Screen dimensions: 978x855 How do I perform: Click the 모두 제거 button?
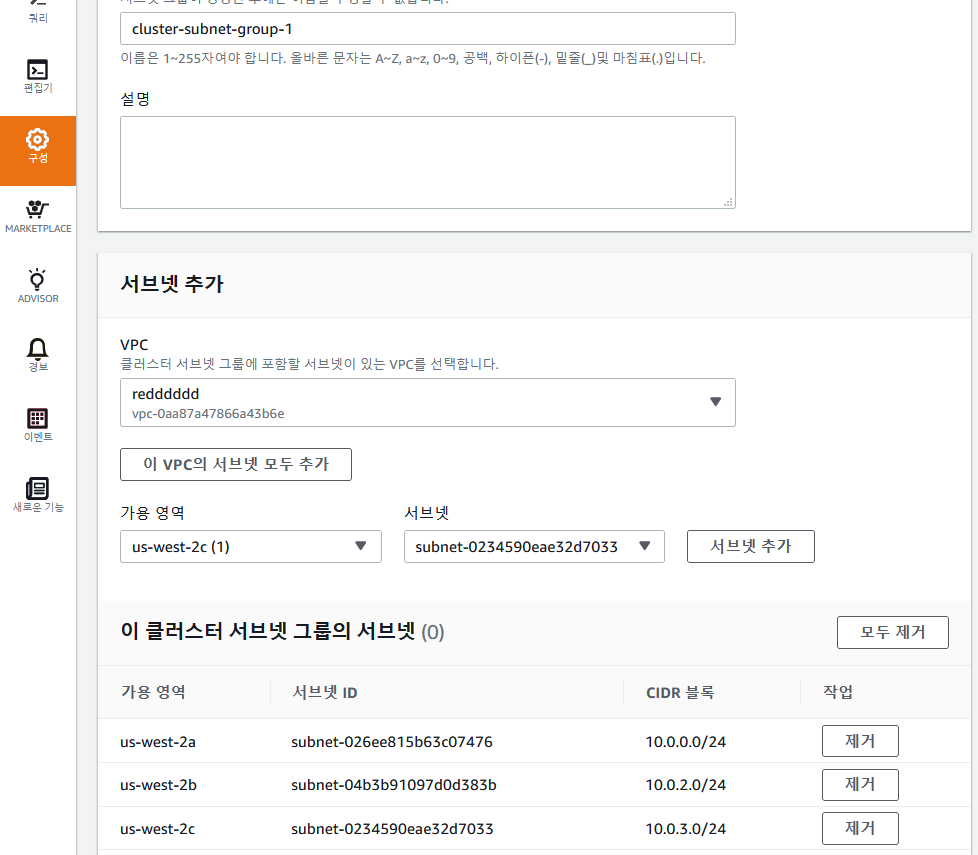point(892,632)
